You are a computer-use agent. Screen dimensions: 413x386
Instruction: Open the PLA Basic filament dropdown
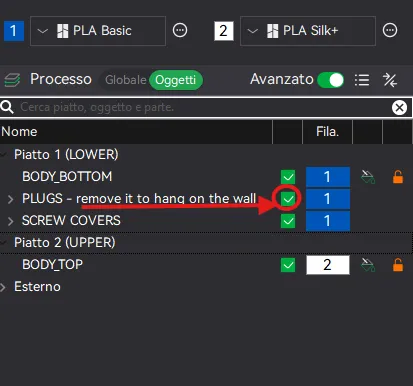click(98, 31)
